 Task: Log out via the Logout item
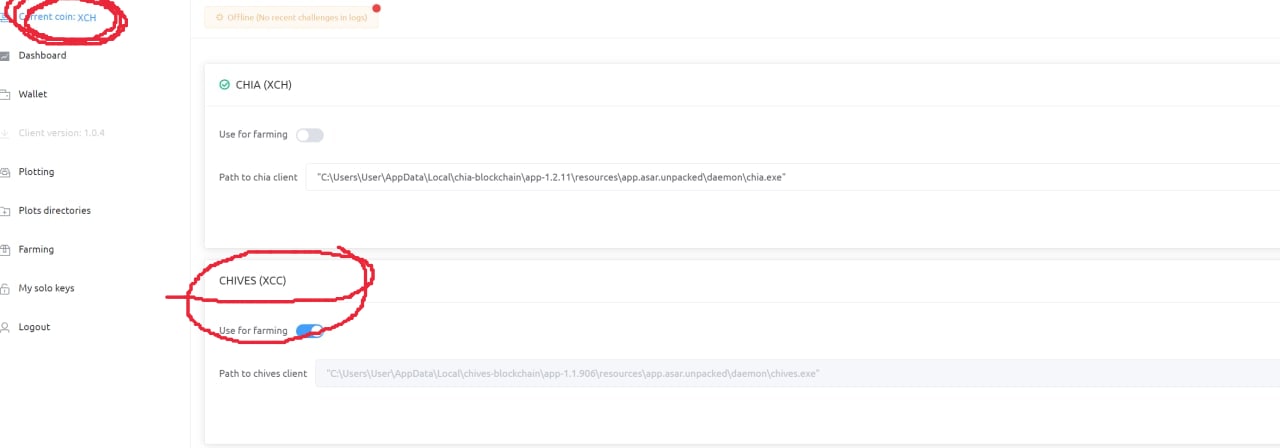pyautogui.click(x=34, y=327)
